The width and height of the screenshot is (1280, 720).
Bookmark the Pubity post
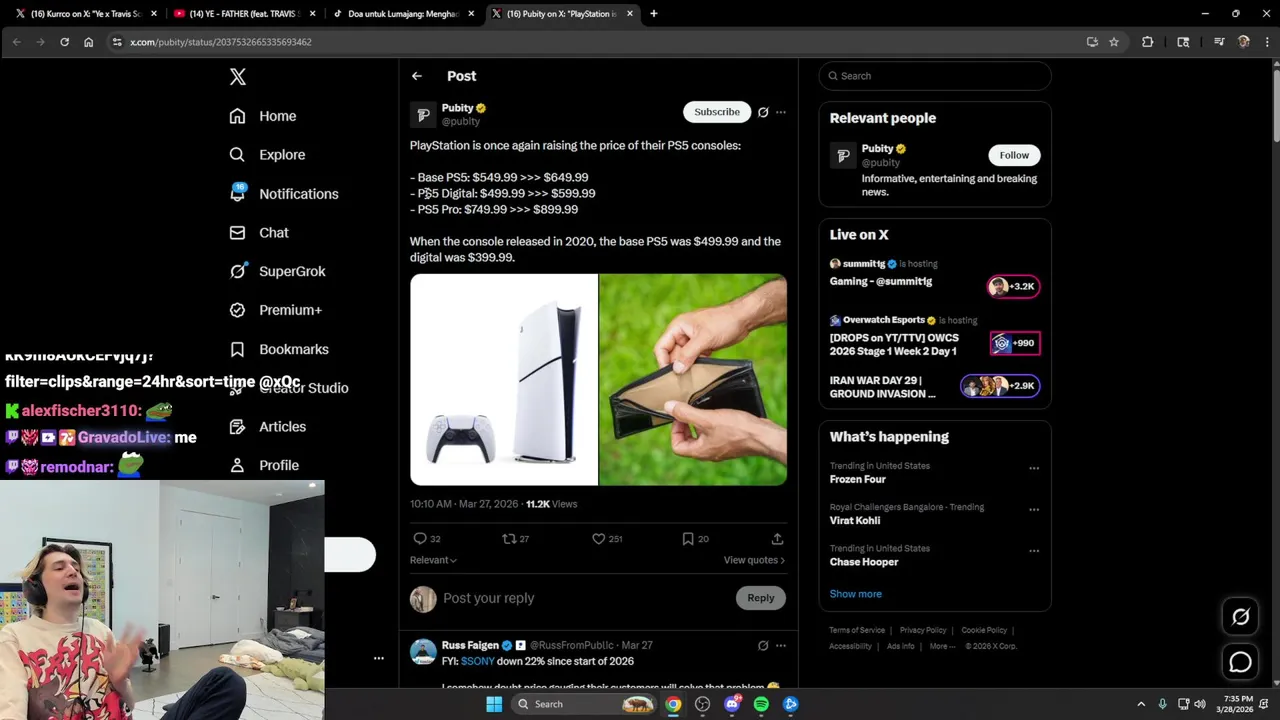pos(695,539)
